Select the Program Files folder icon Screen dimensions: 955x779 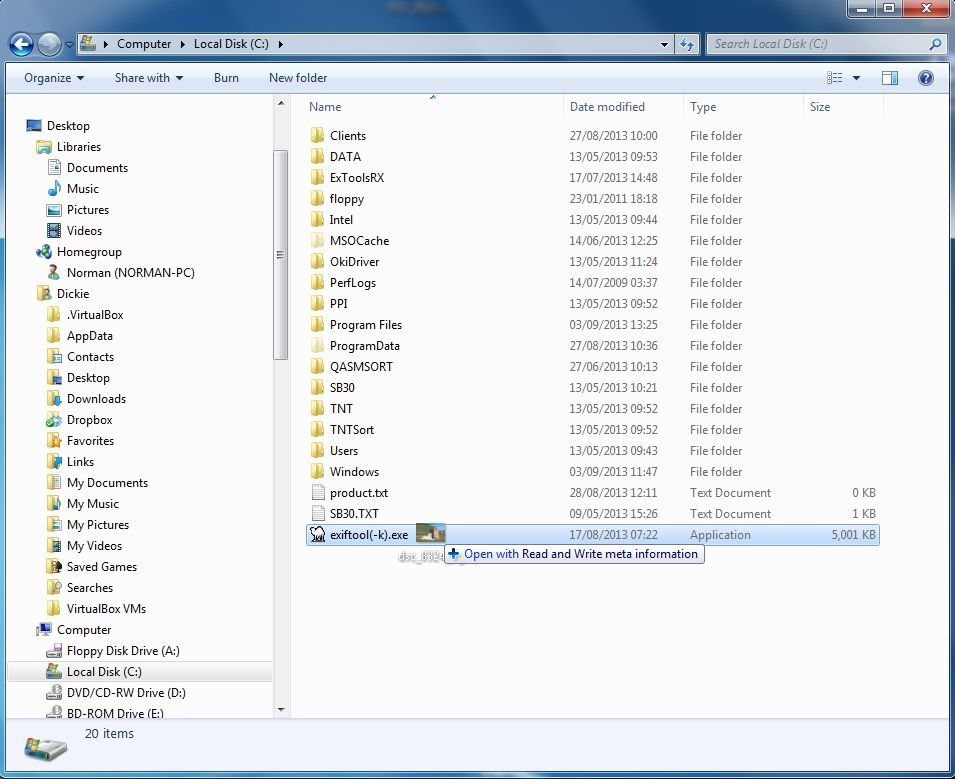coord(317,325)
